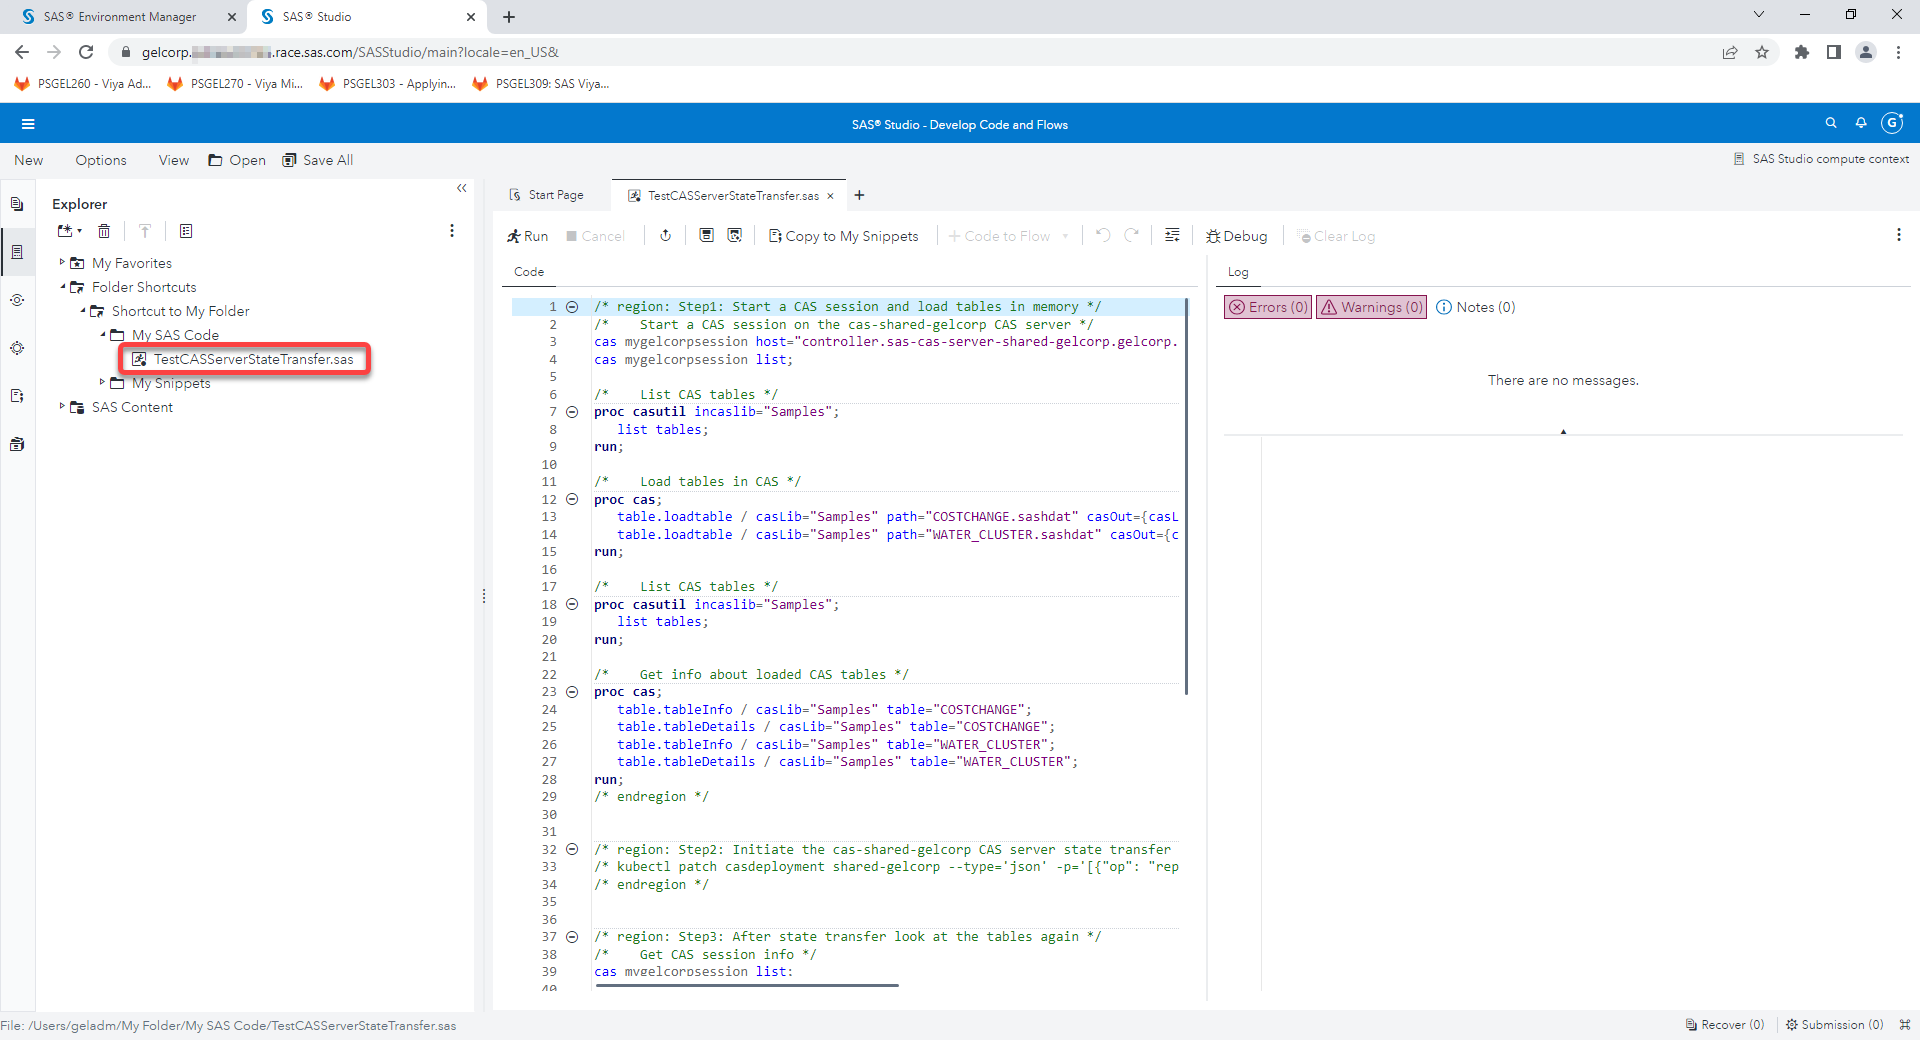Select the Explorer sidebar icon
Image resolution: width=1920 pixels, height=1040 pixels.
coord(17,252)
